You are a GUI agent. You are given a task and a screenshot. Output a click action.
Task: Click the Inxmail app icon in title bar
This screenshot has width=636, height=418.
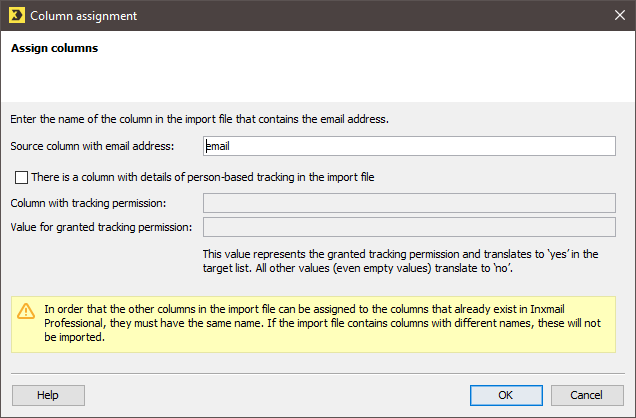(17, 15)
